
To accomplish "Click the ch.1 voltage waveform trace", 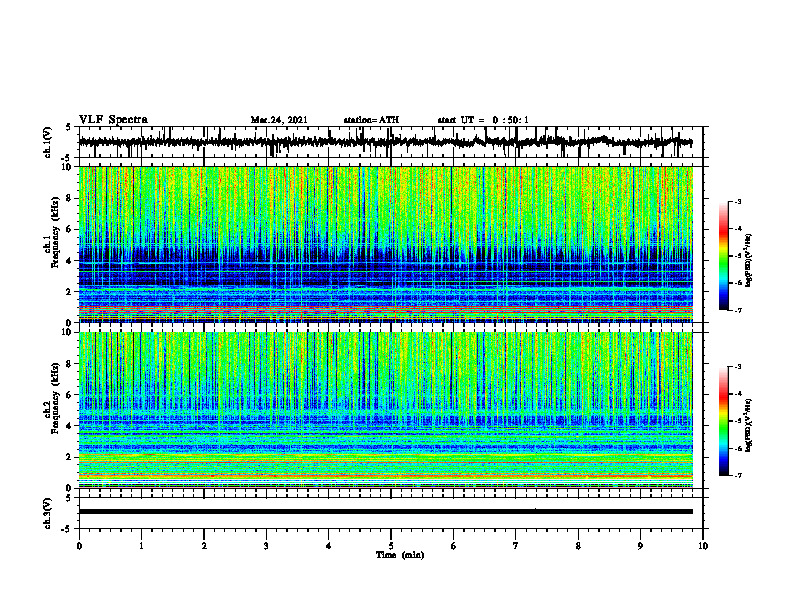I will pos(385,142).
